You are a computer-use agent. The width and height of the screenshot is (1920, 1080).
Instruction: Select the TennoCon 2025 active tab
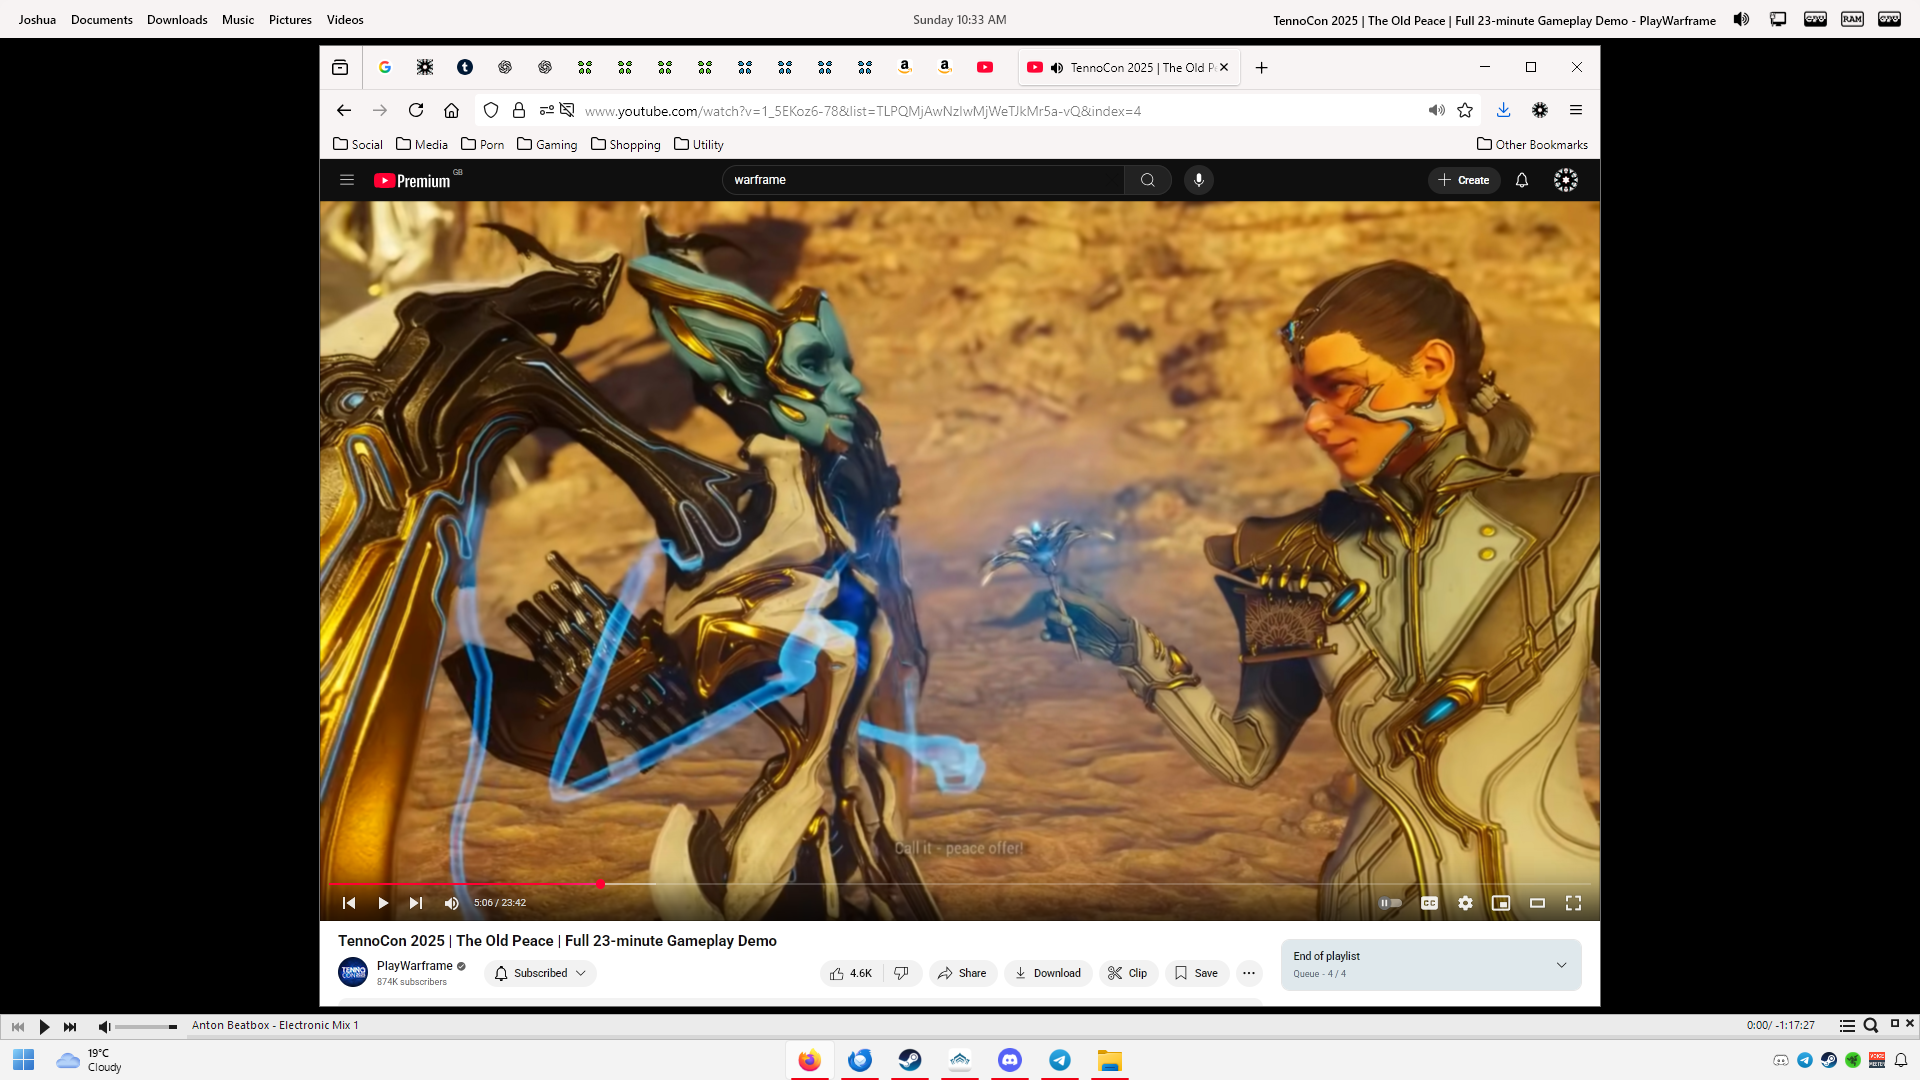click(x=1129, y=67)
